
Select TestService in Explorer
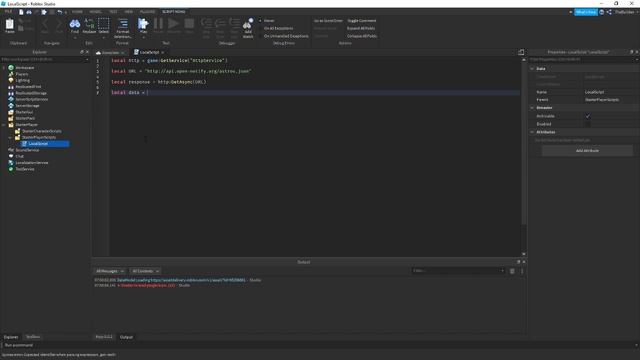pyautogui.click(x=24, y=169)
